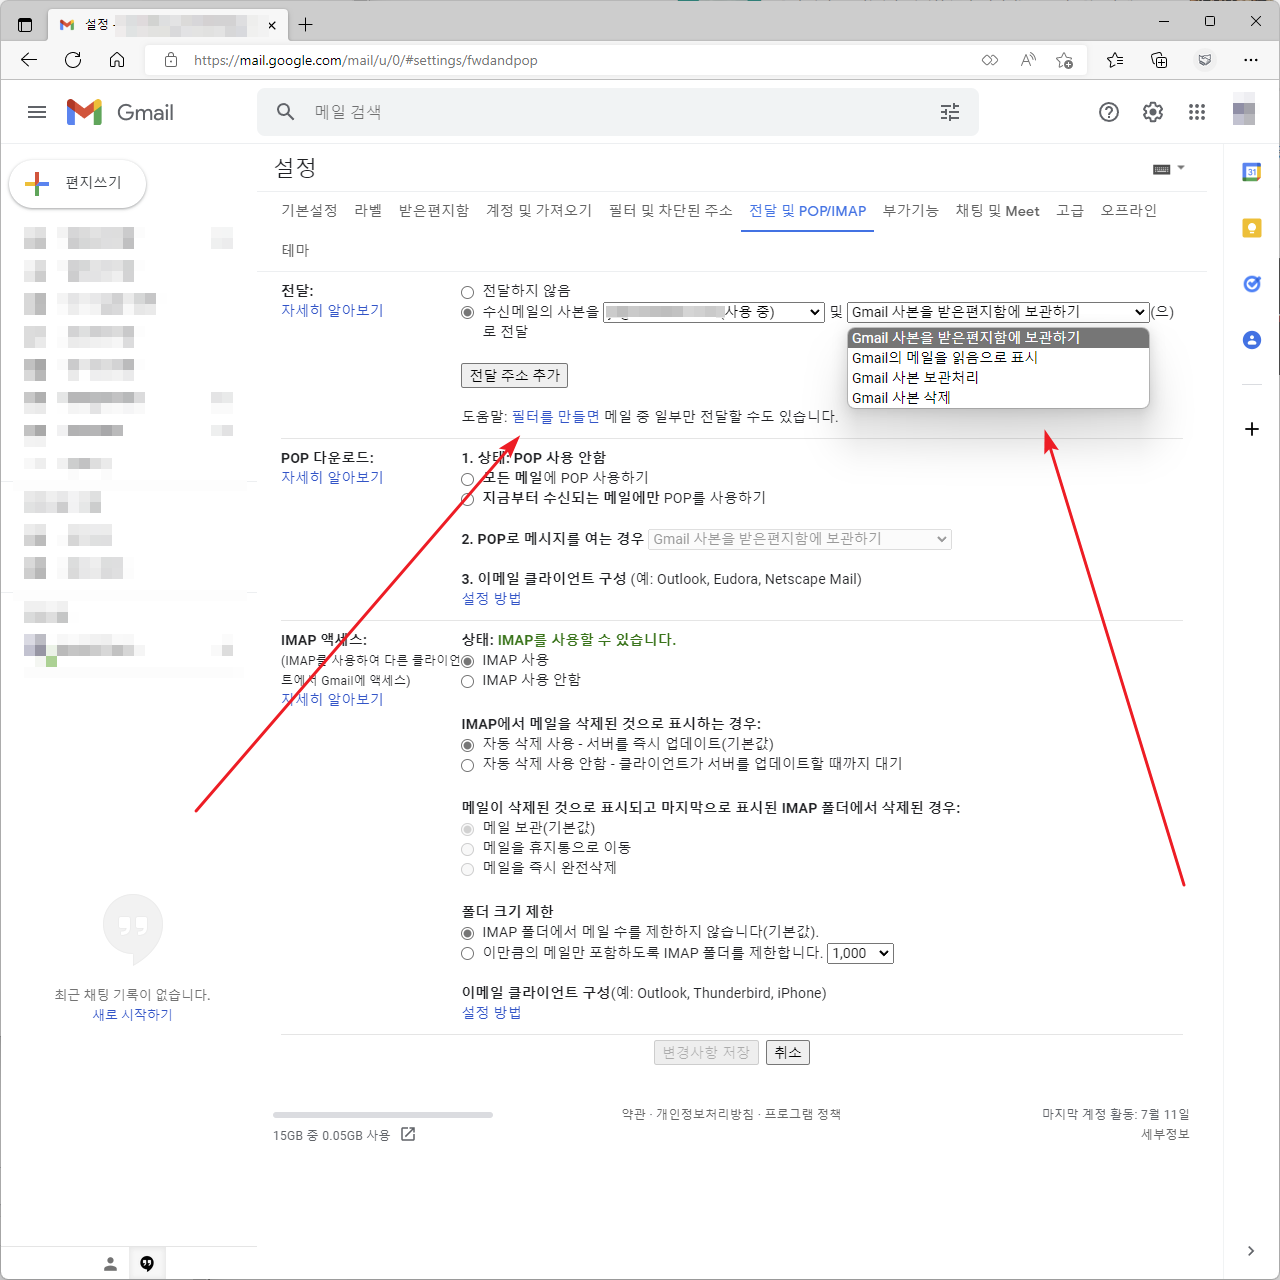1280x1280 pixels.
Task: Click the mail search magnifier icon
Action: click(286, 112)
